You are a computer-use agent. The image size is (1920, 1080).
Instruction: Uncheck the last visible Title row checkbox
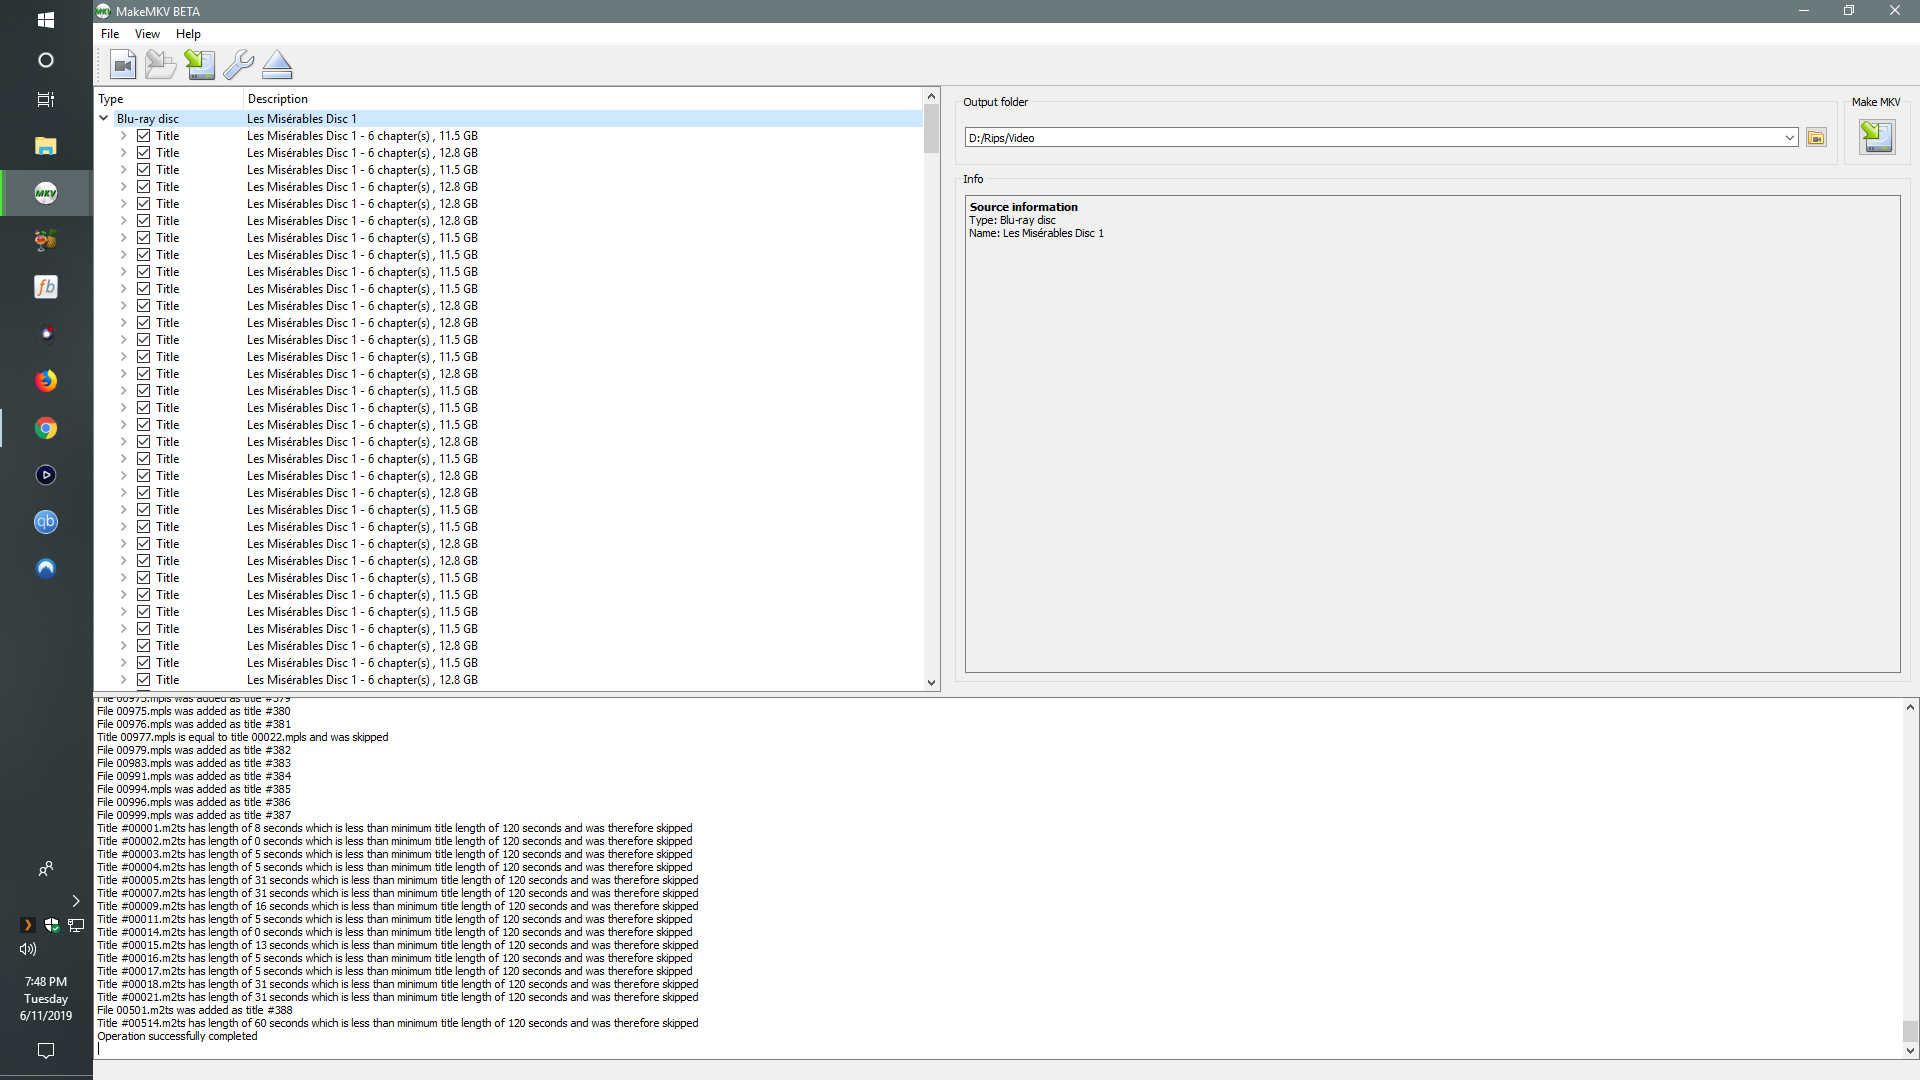[144, 680]
